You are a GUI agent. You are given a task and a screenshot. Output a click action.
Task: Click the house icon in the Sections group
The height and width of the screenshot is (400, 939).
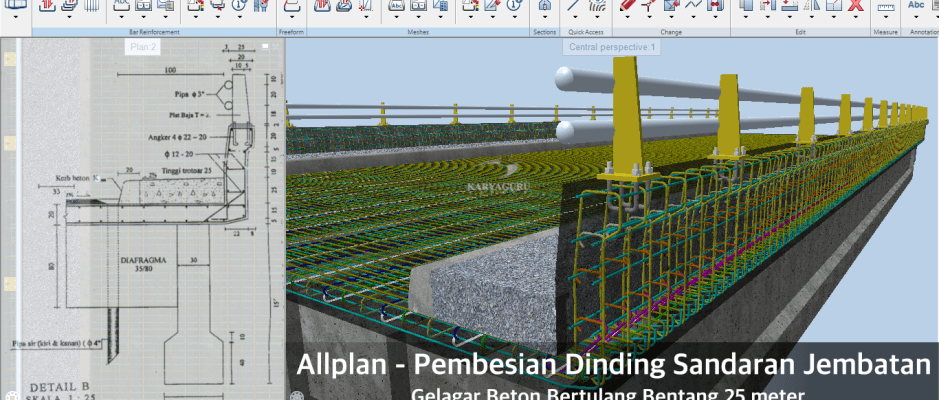545,5
